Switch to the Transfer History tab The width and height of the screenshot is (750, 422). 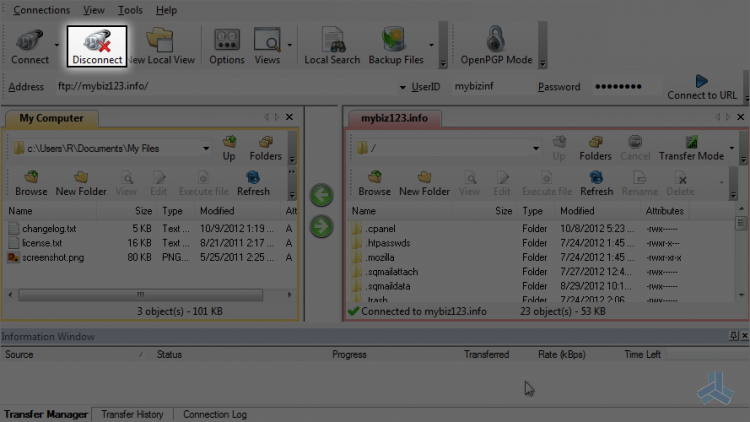coord(132,414)
